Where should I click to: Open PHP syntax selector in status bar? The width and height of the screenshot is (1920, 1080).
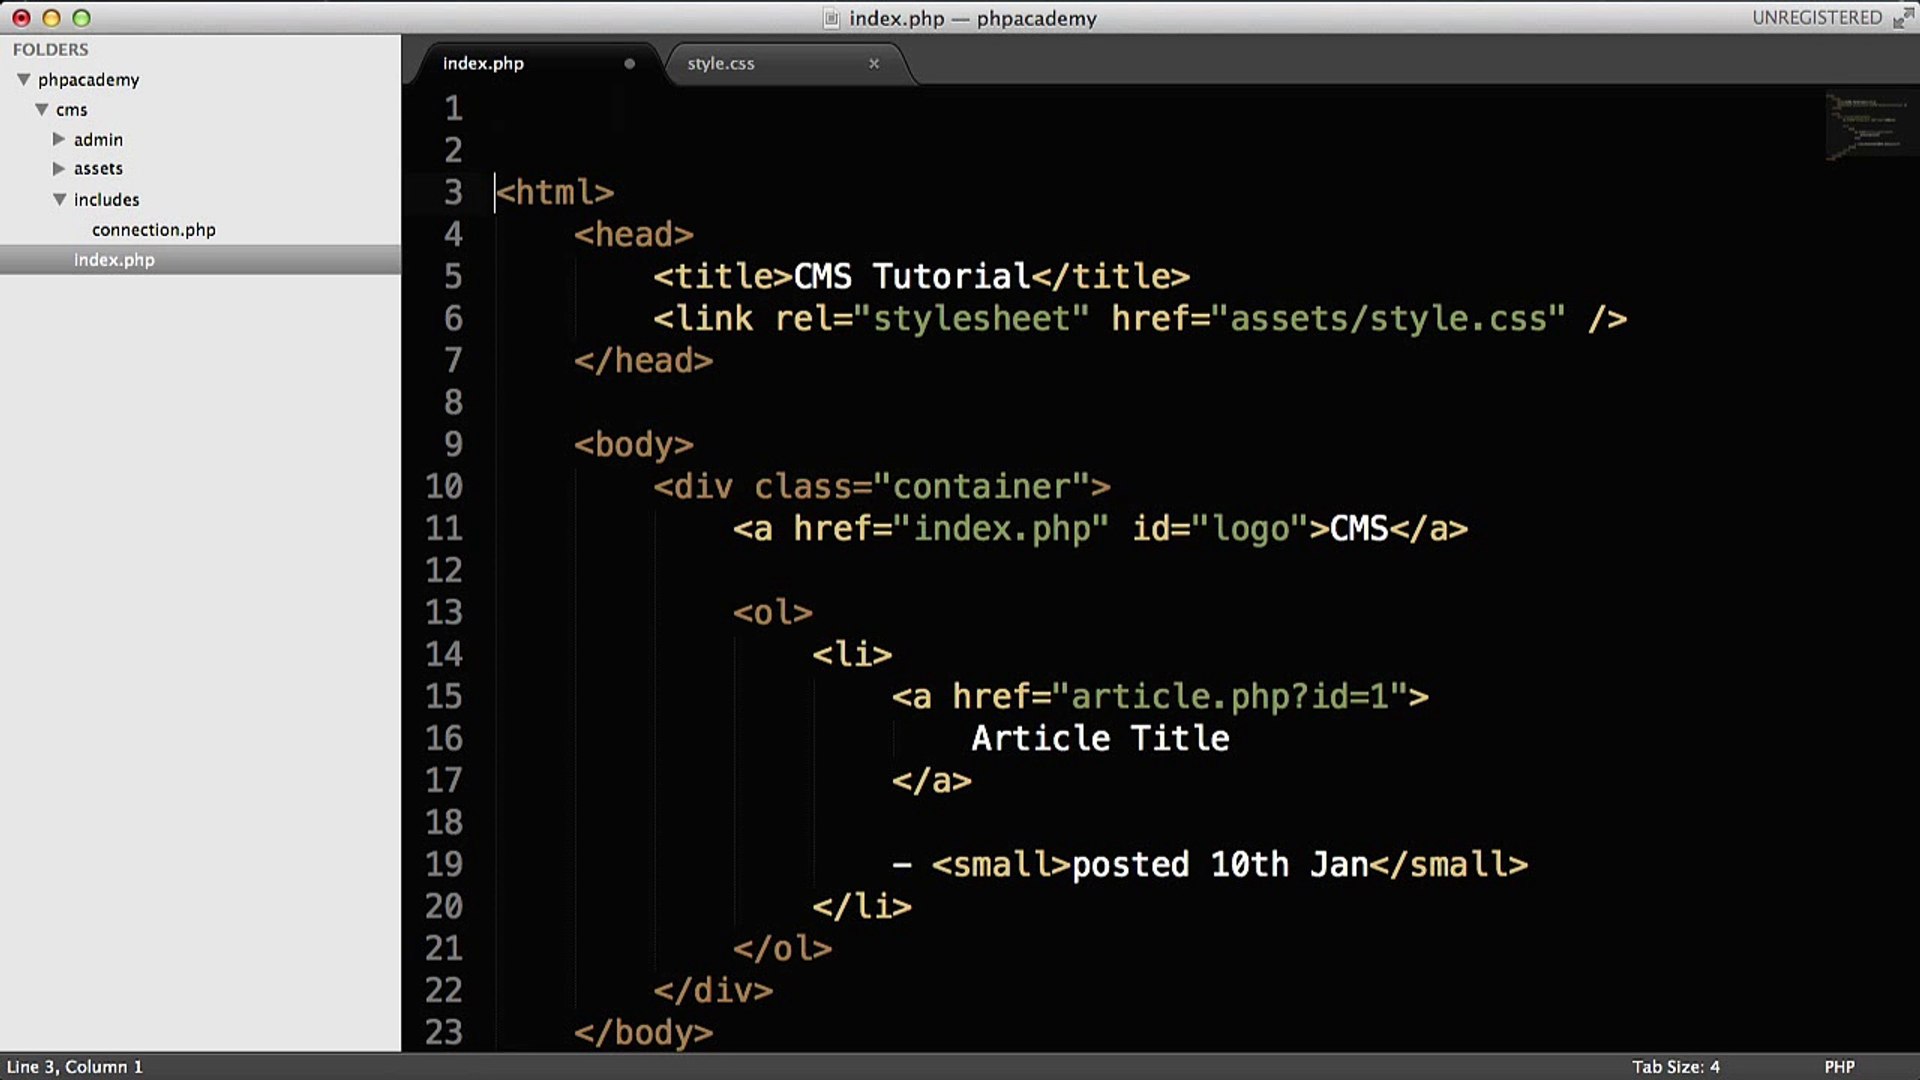click(x=1839, y=1066)
